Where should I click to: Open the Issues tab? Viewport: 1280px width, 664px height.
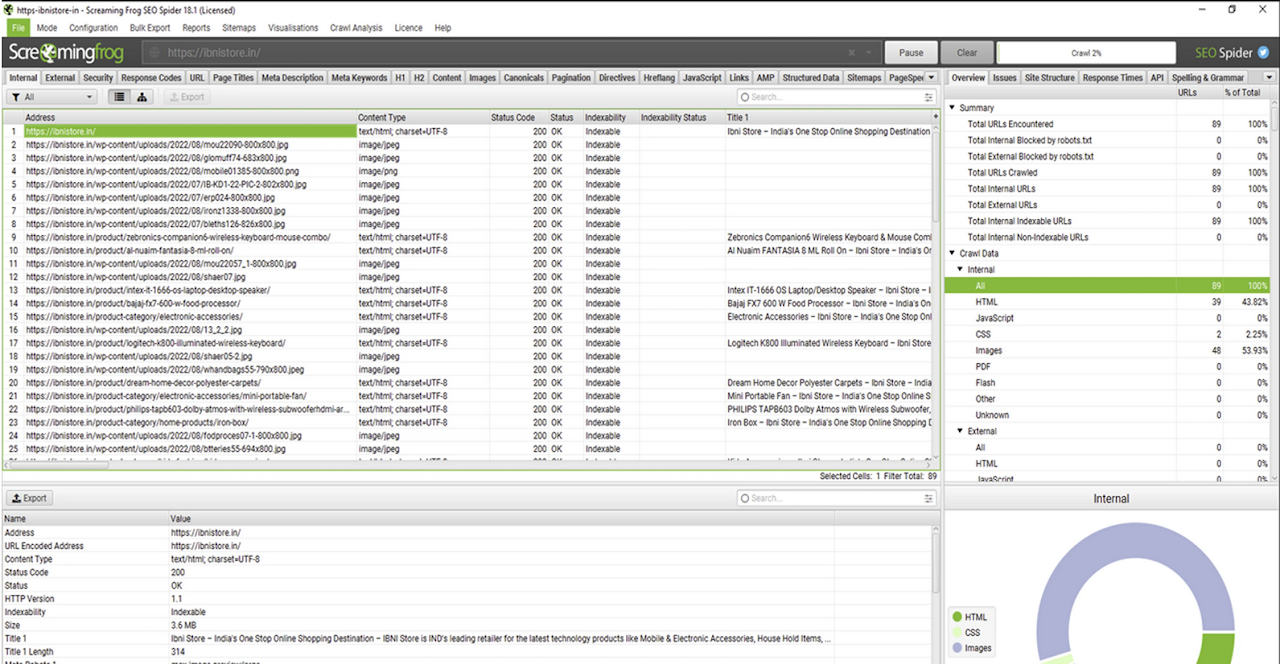pyautogui.click(x=1004, y=78)
